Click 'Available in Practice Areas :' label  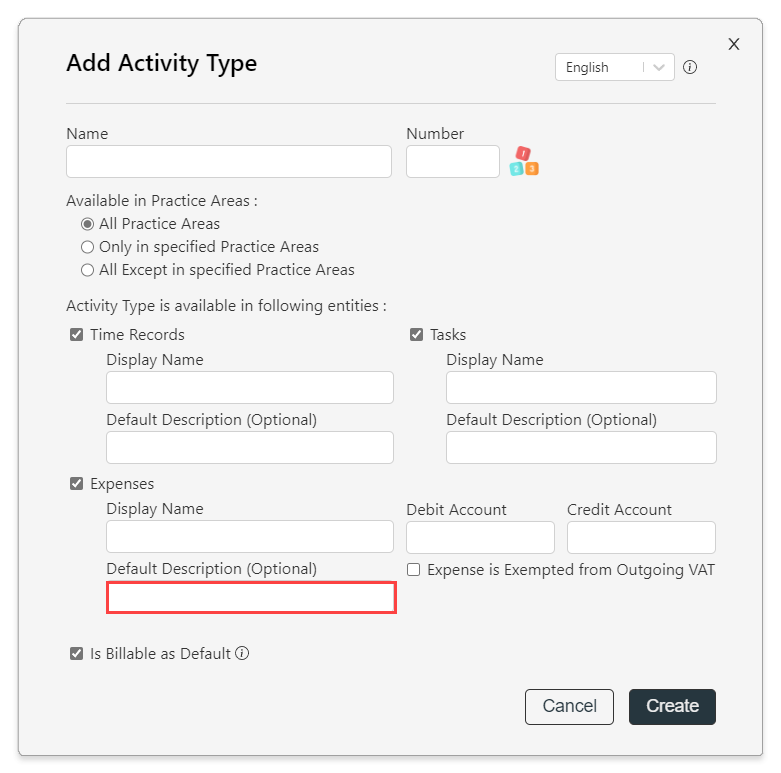[x=162, y=201]
